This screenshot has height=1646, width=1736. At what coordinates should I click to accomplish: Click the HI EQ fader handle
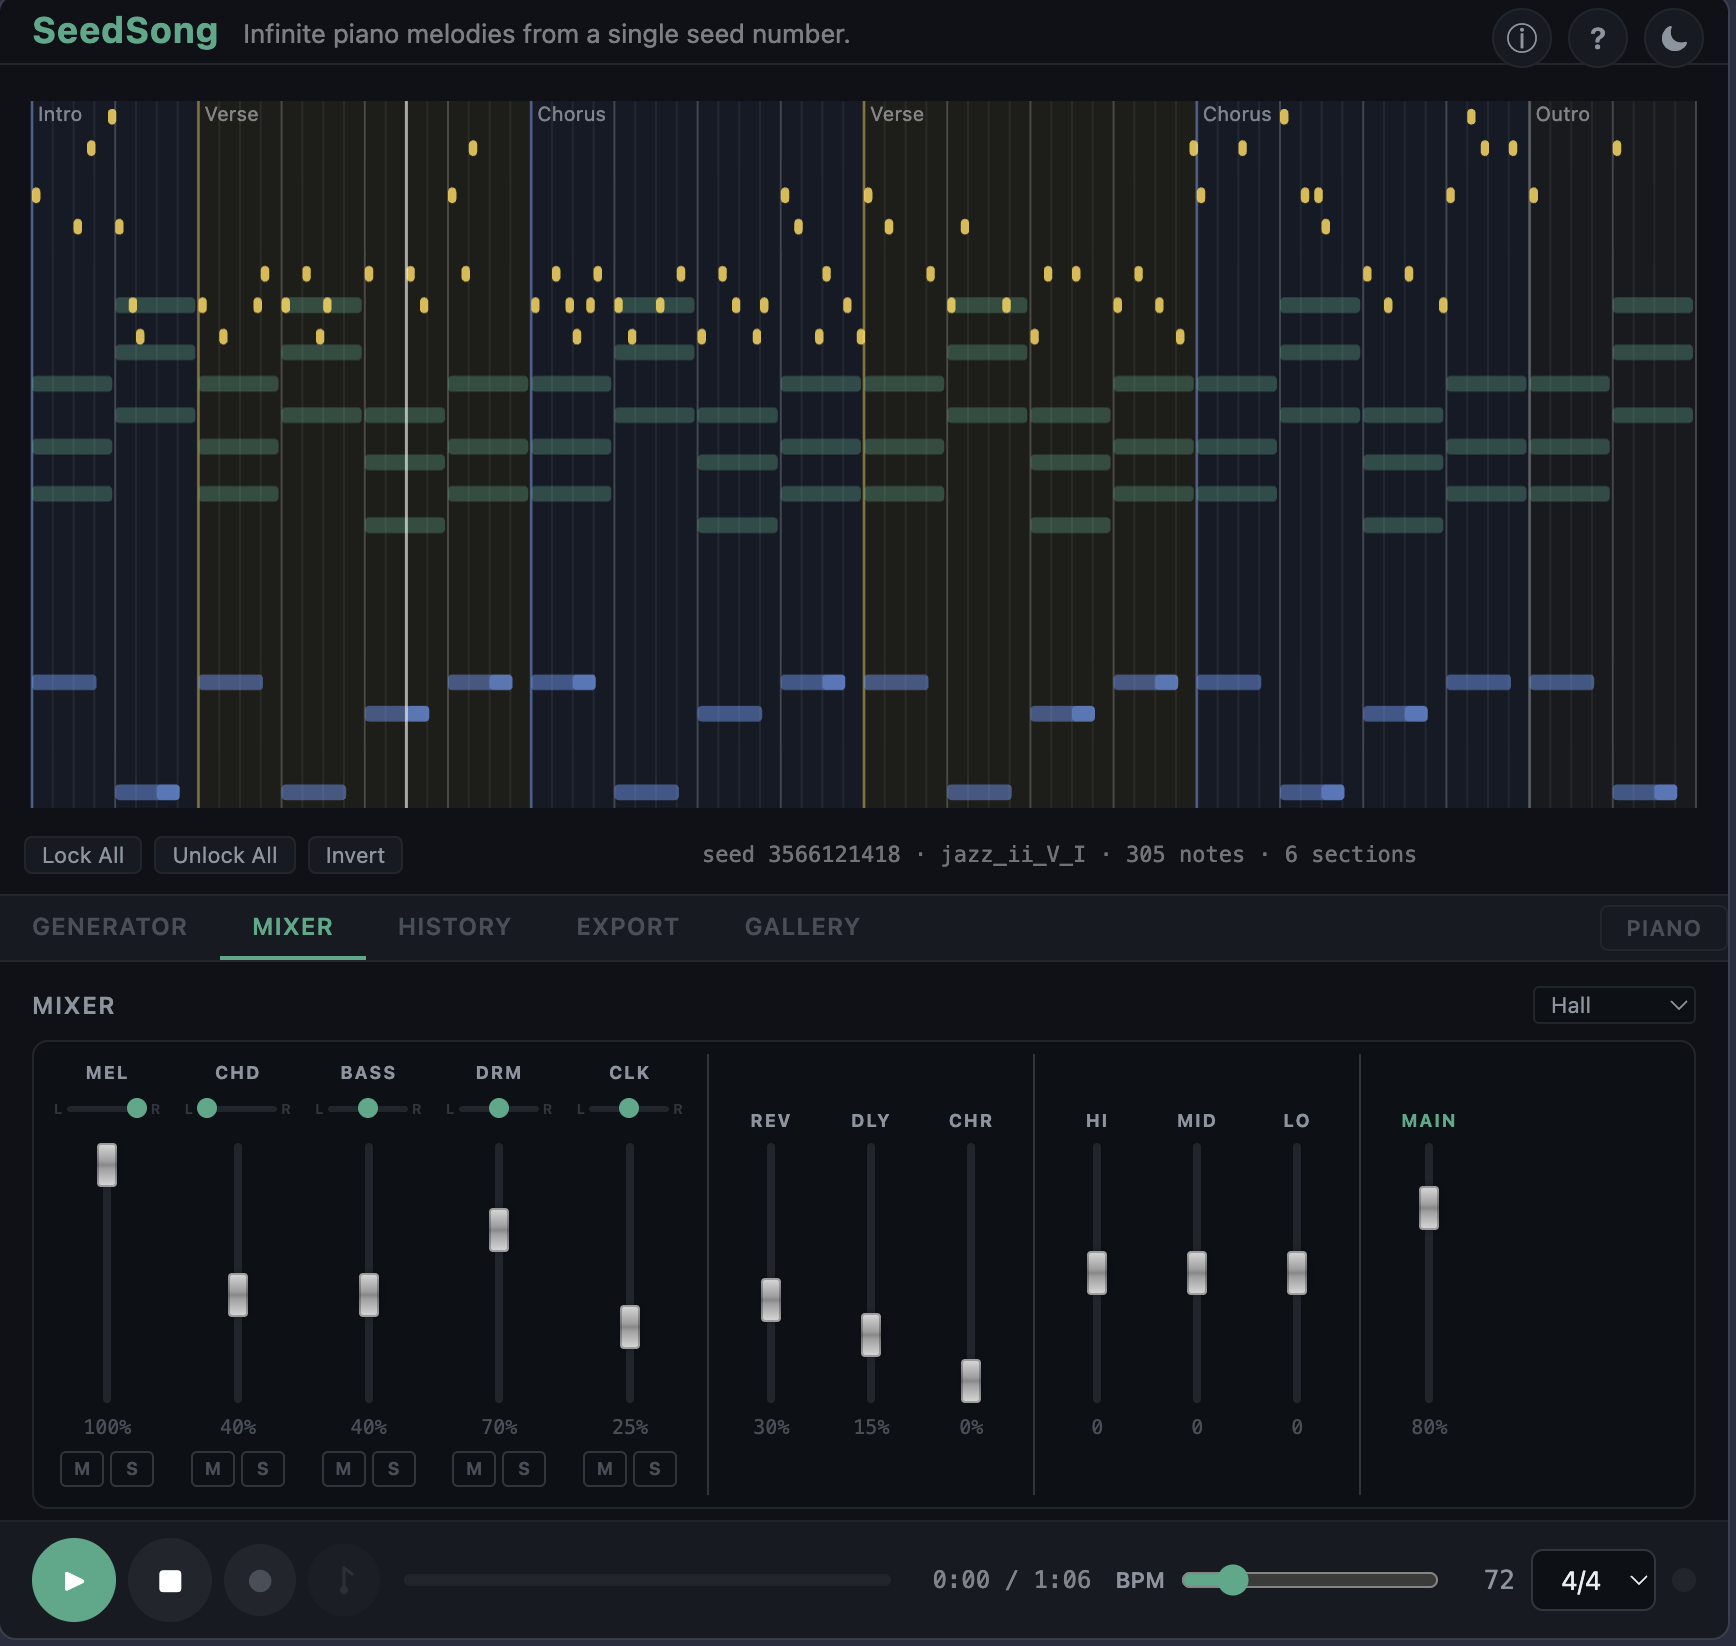[1097, 1273]
